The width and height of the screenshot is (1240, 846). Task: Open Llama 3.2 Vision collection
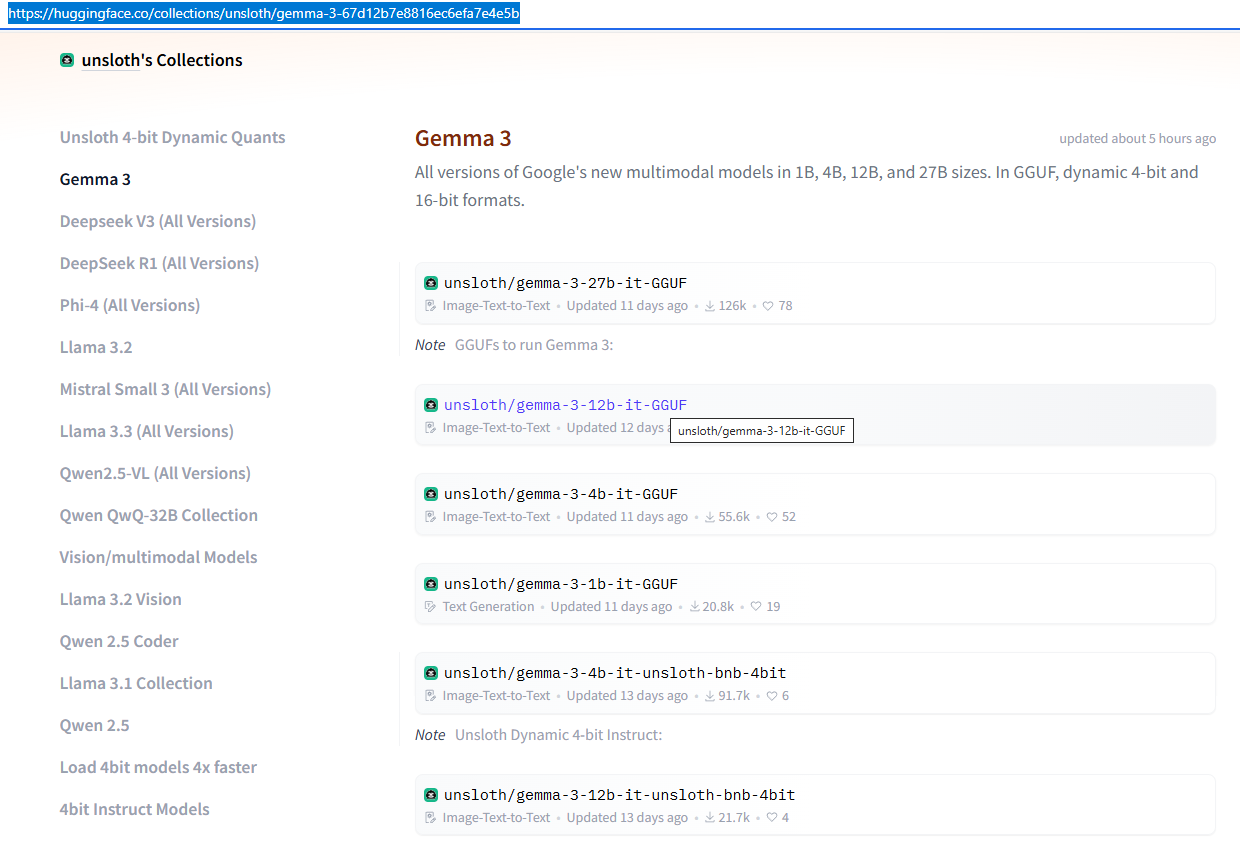click(121, 599)
